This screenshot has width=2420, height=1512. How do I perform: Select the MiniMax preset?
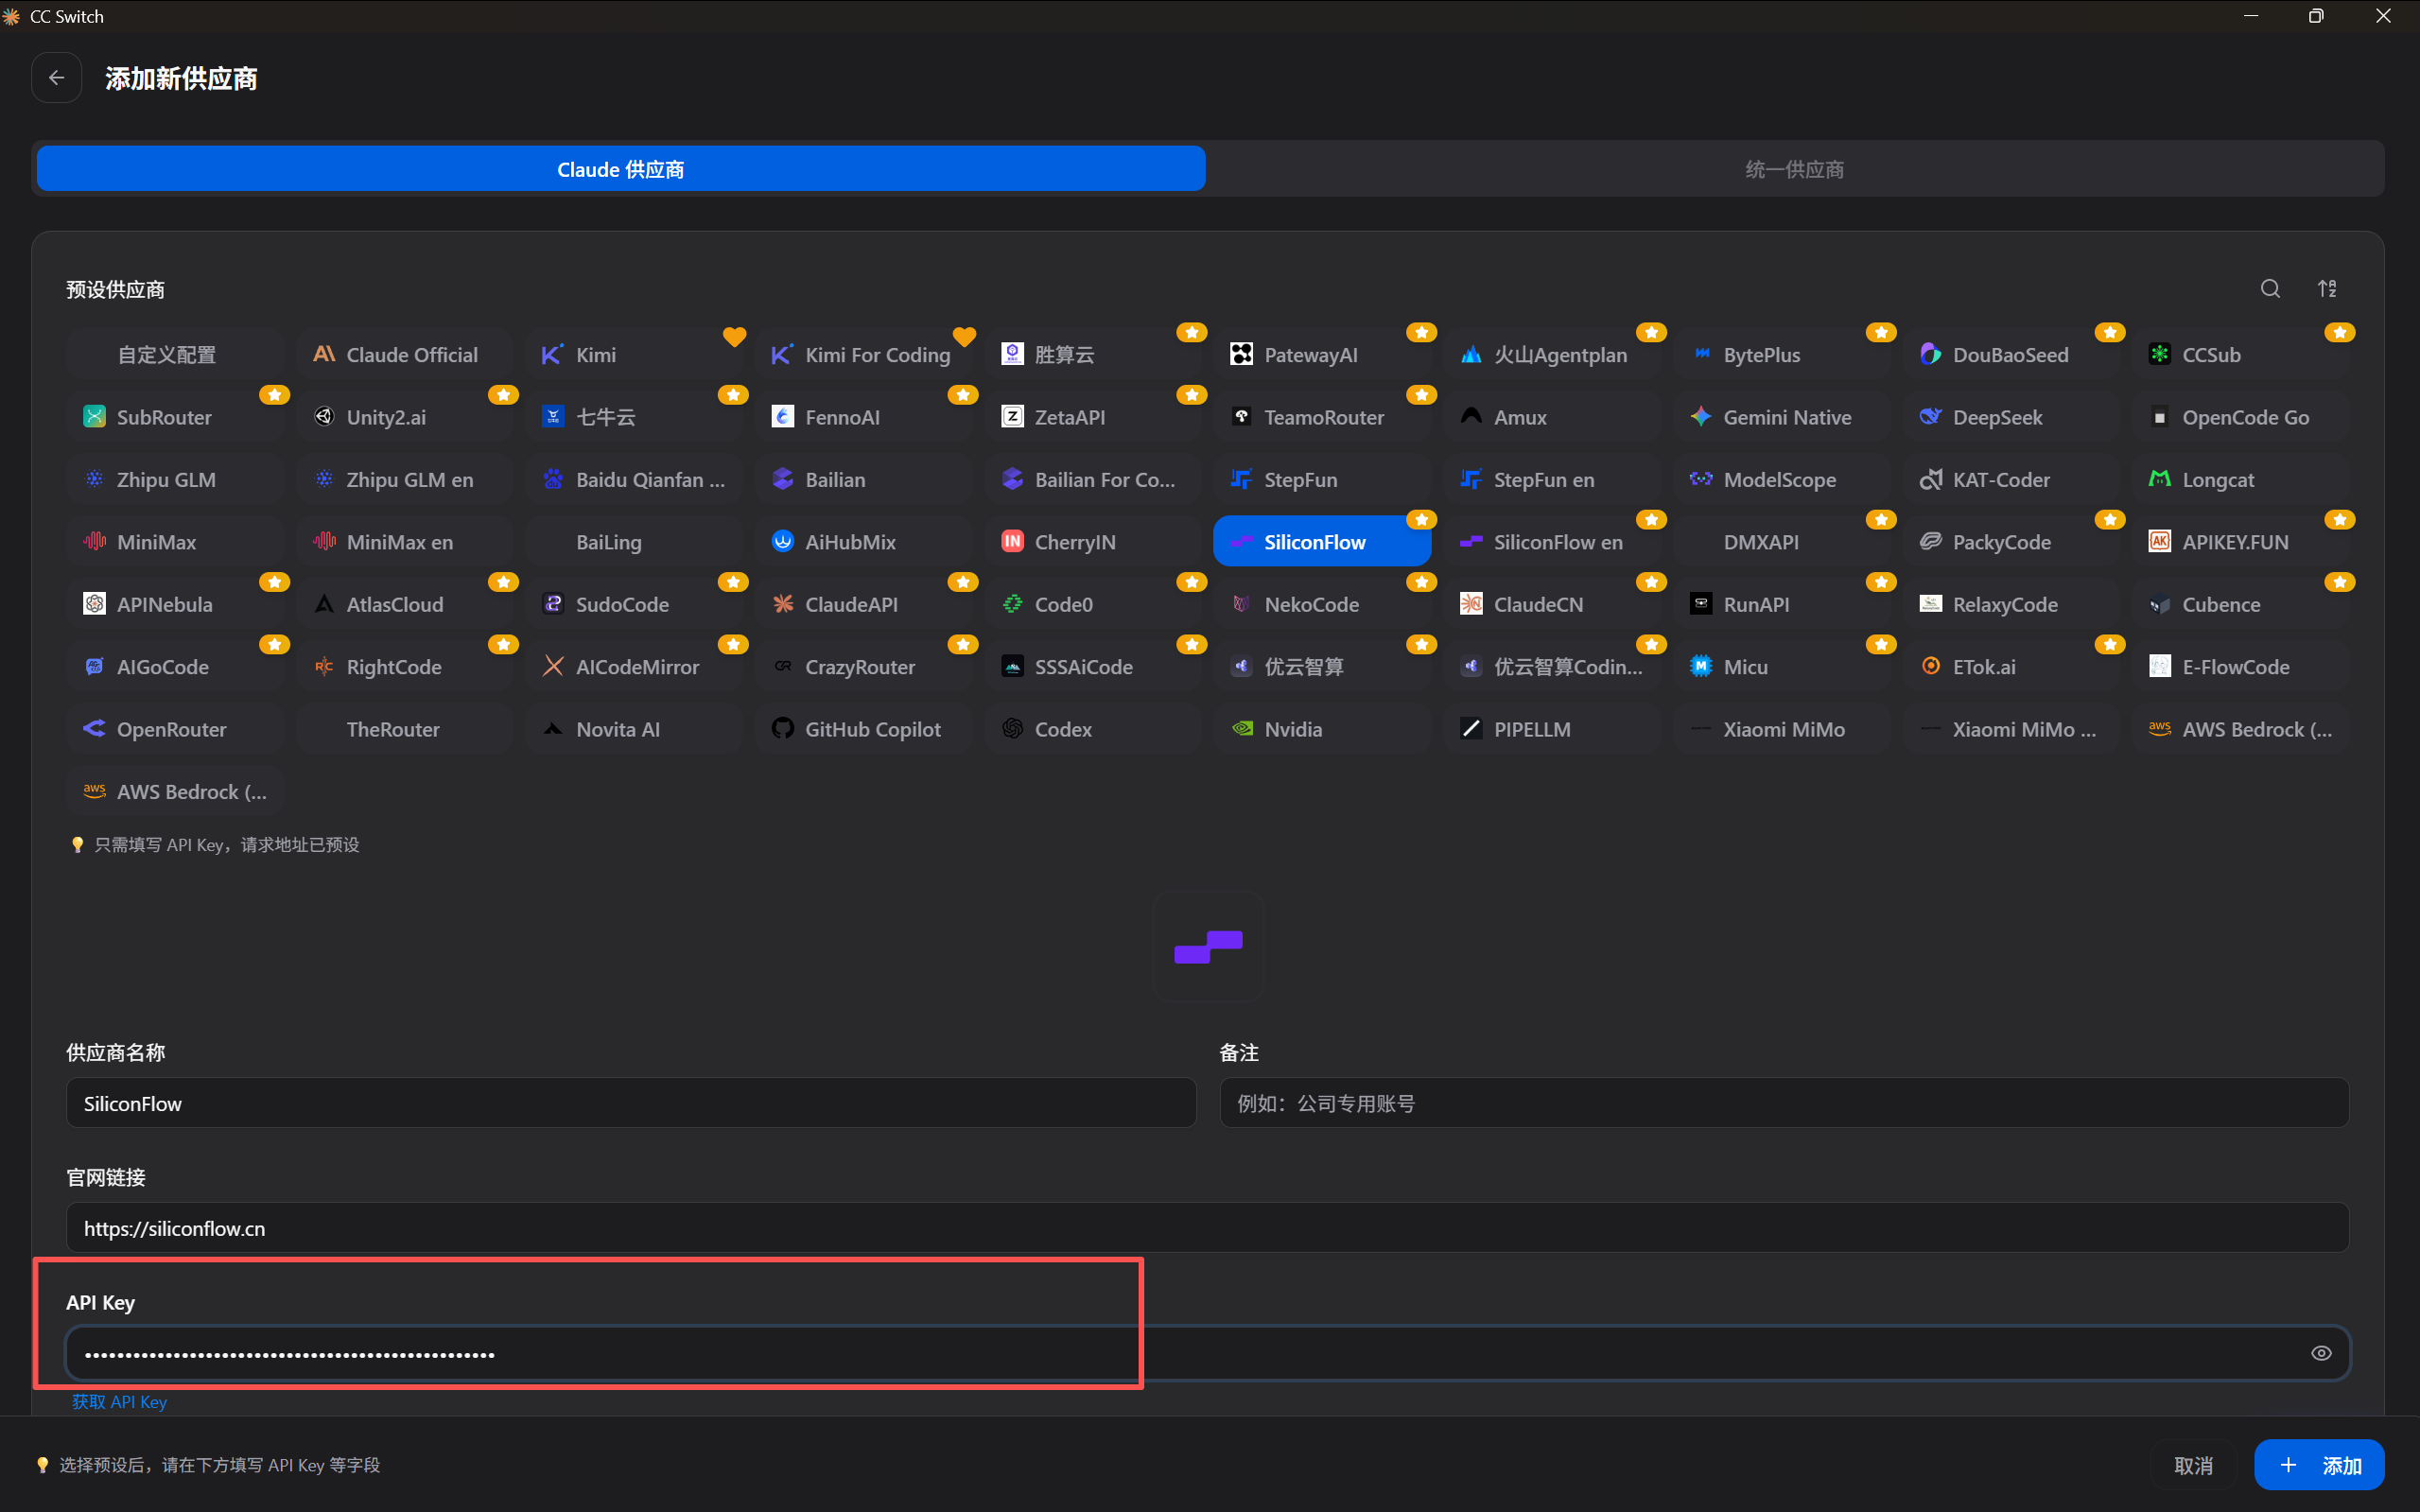click(175, 541)
